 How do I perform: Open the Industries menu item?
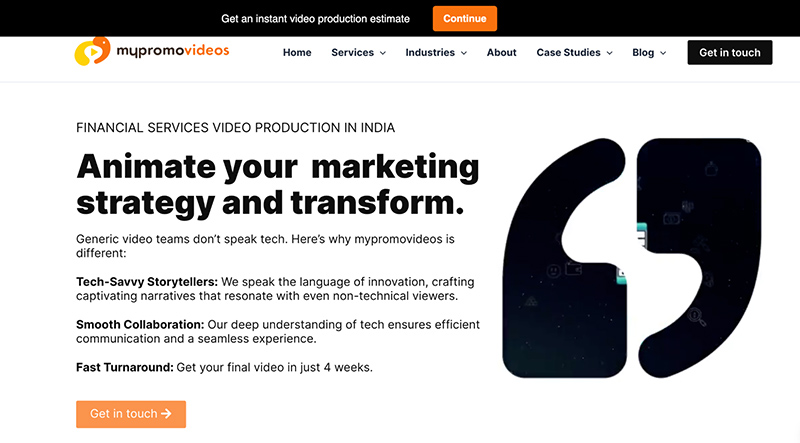pyautogui.click(x=430, y=52)
